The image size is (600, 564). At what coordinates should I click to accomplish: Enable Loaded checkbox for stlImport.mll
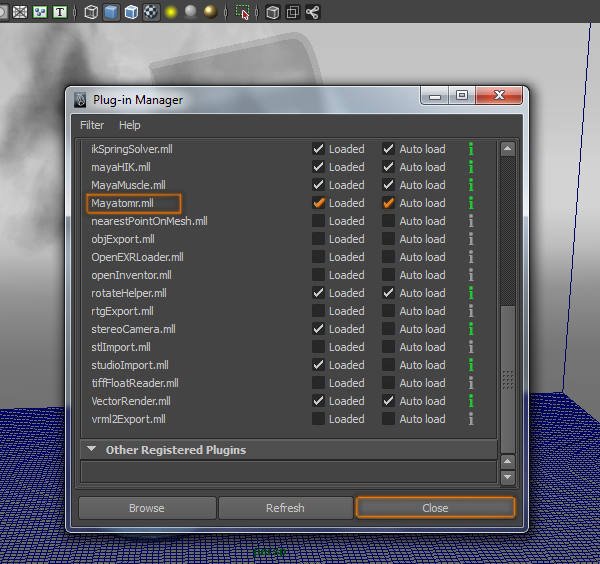point(318,347)
